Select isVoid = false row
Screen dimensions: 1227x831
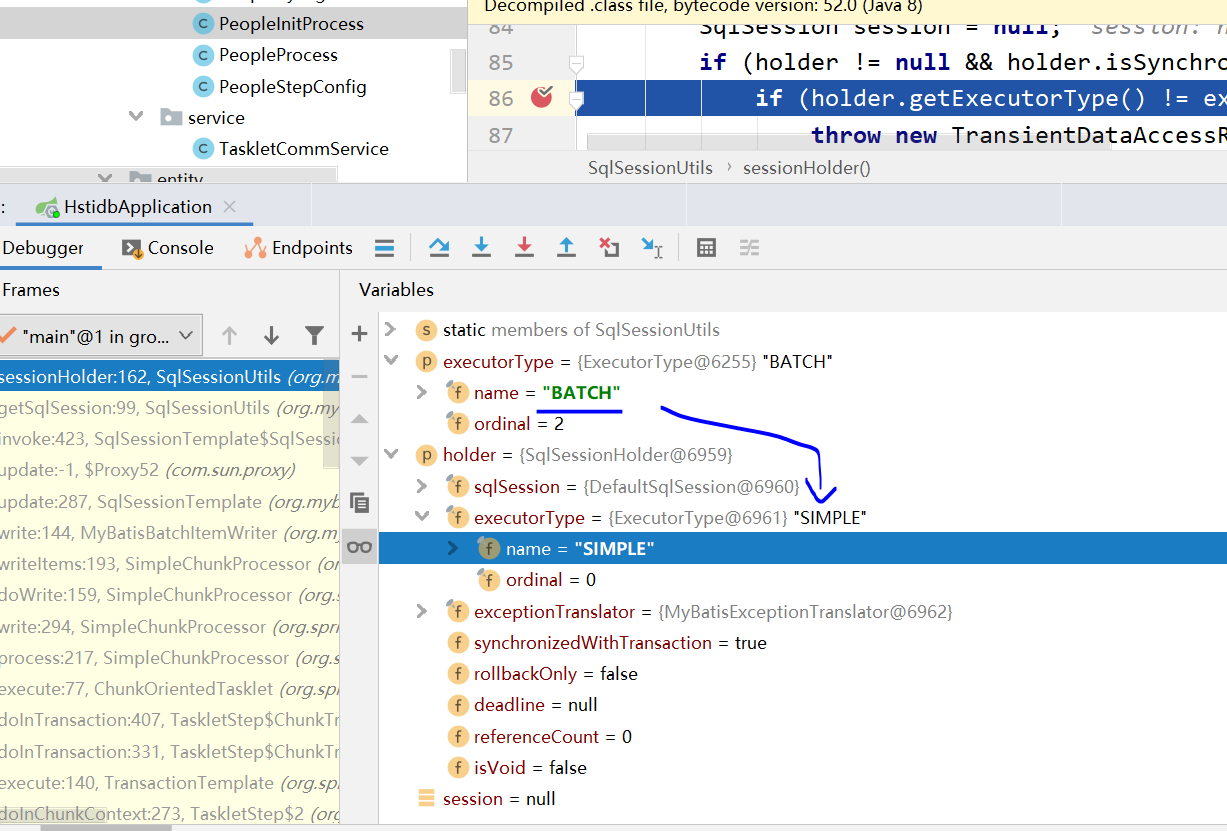tap(803, 768)
